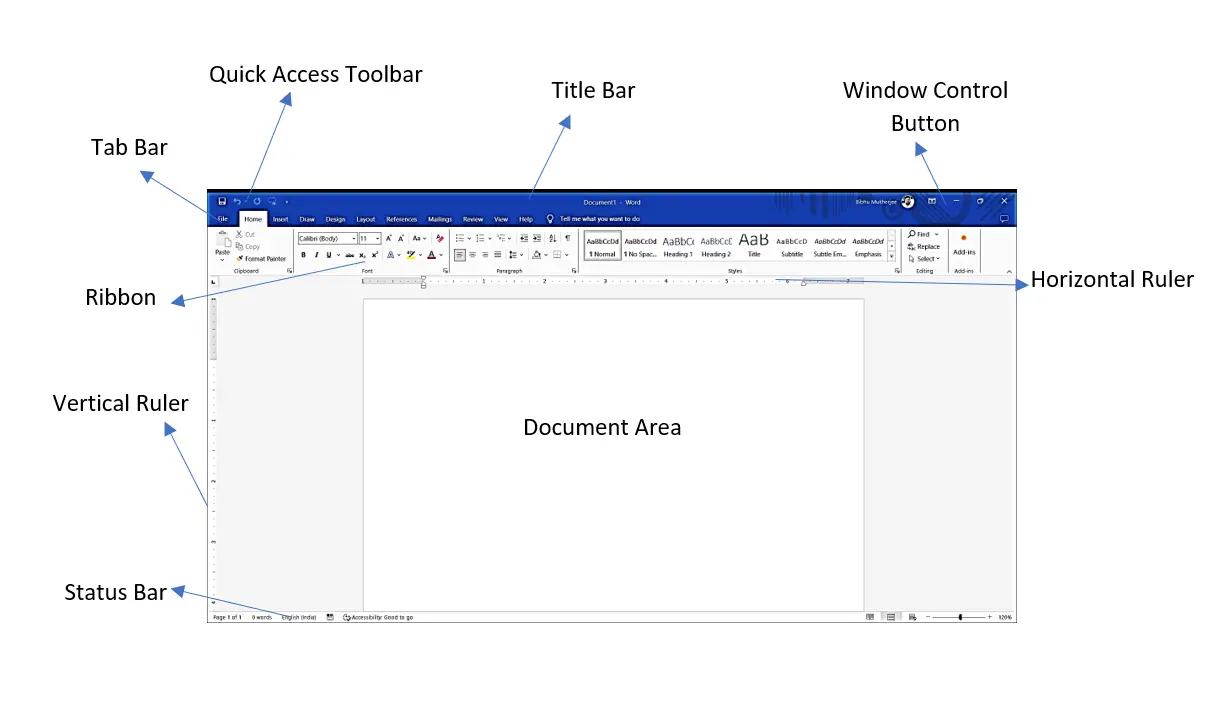Open the Help tab
The image size is (1226, 706).
pos(526,219)
